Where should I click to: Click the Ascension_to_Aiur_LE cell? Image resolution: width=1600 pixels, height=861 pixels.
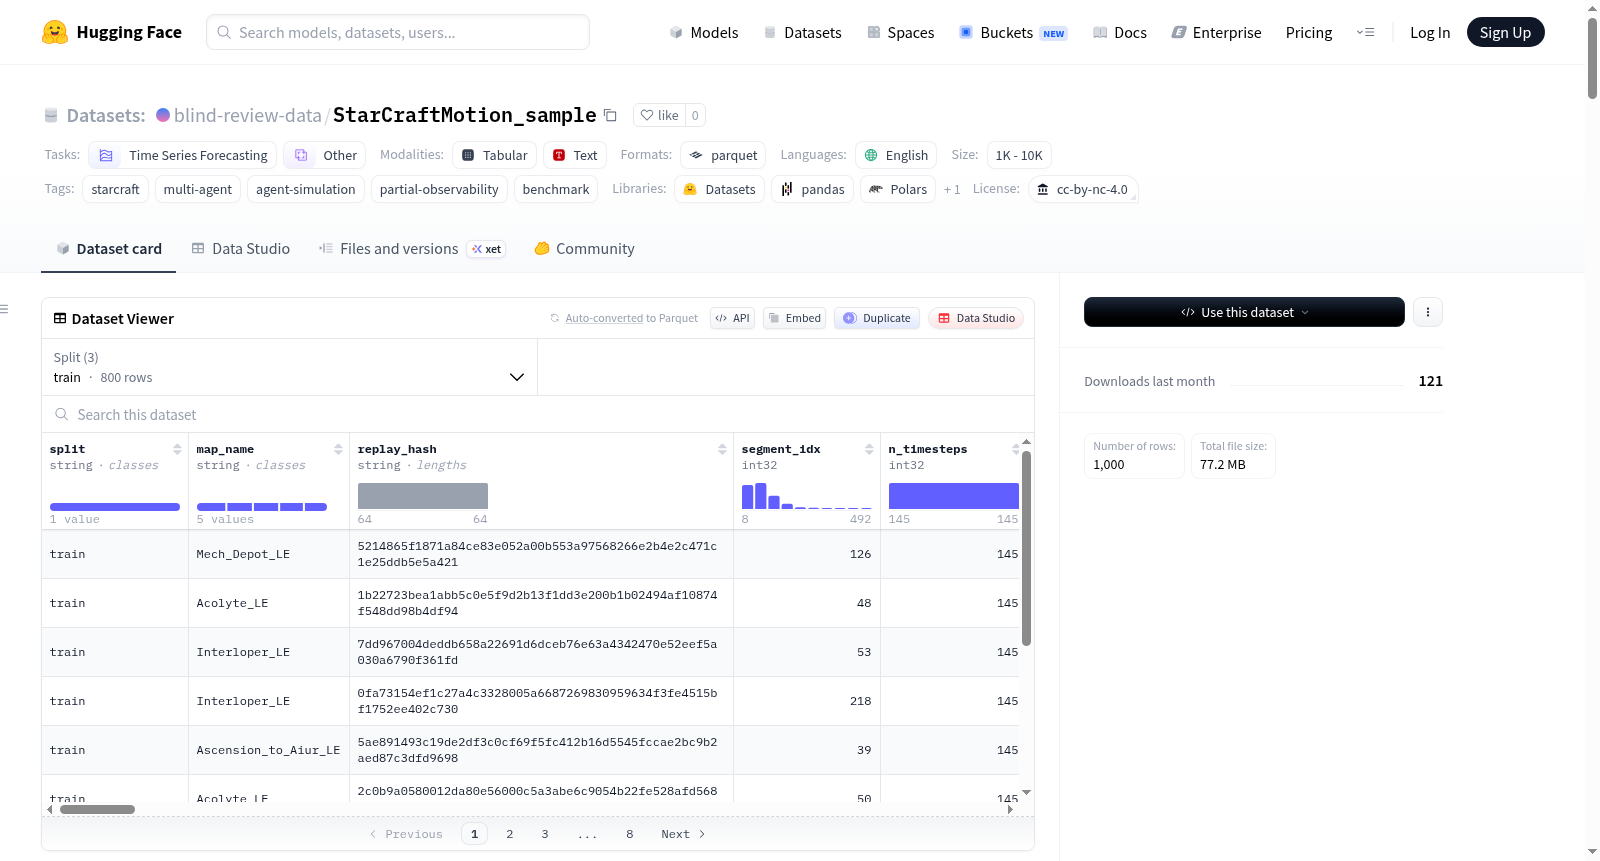pyautogui.click(x=268, y=750)
